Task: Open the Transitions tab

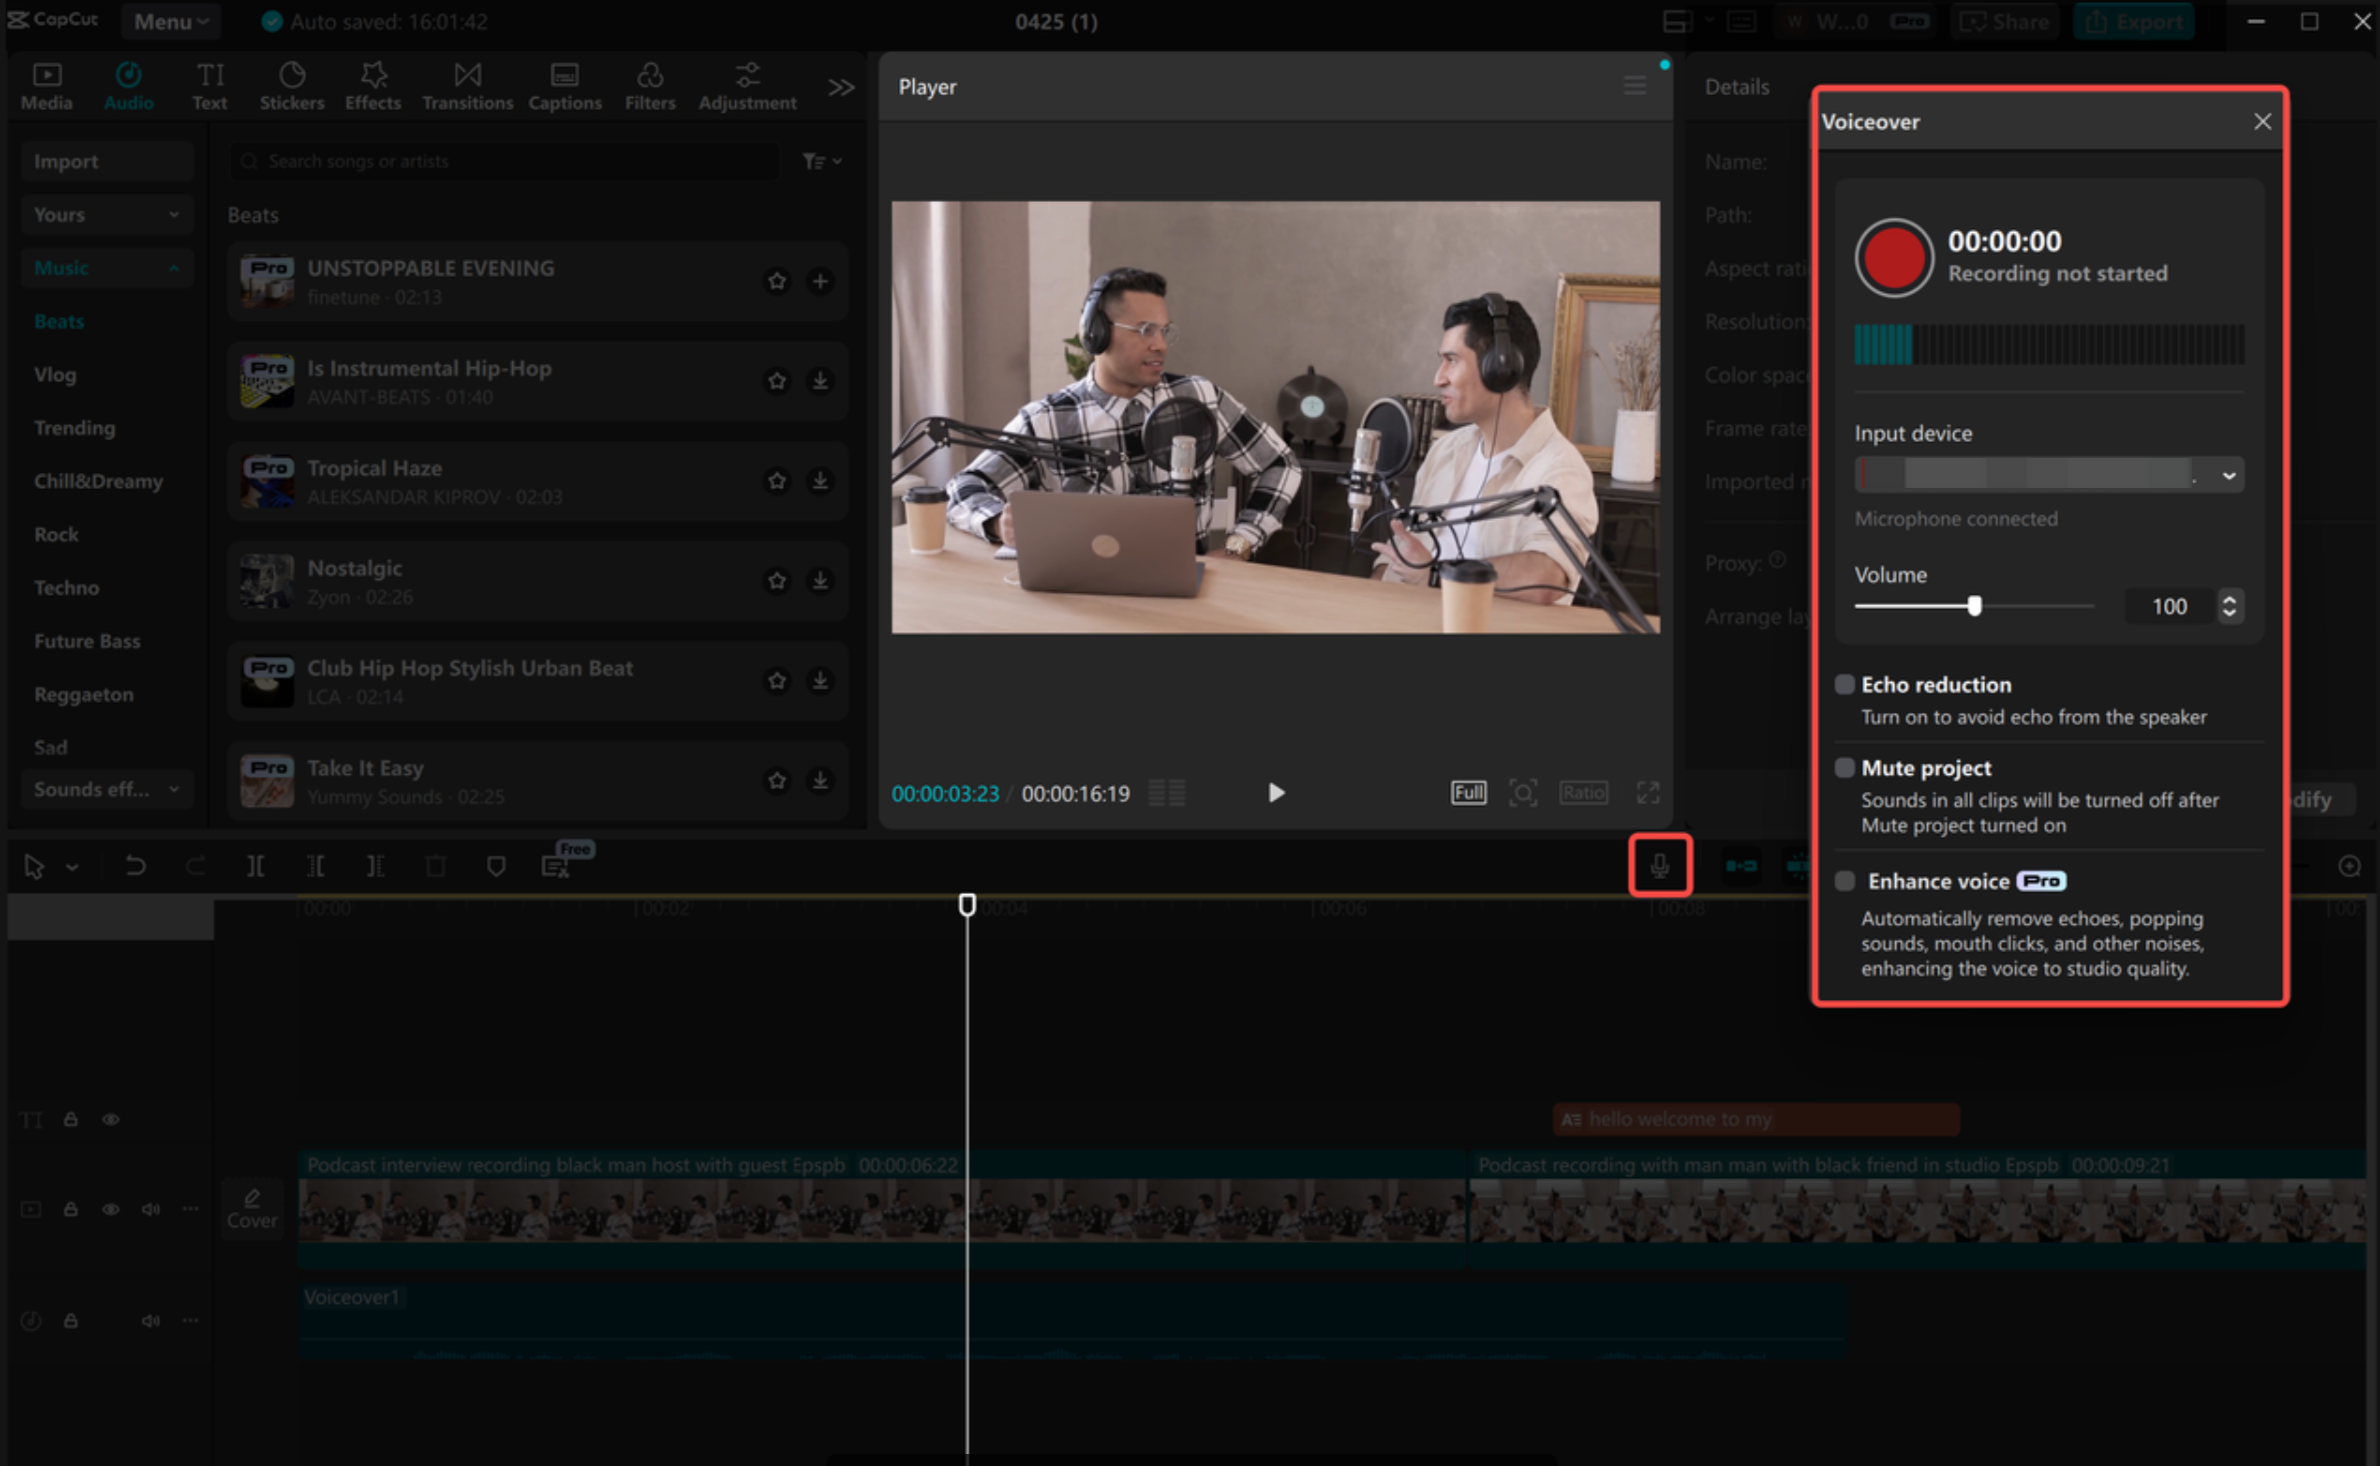Action: point(467,86)
